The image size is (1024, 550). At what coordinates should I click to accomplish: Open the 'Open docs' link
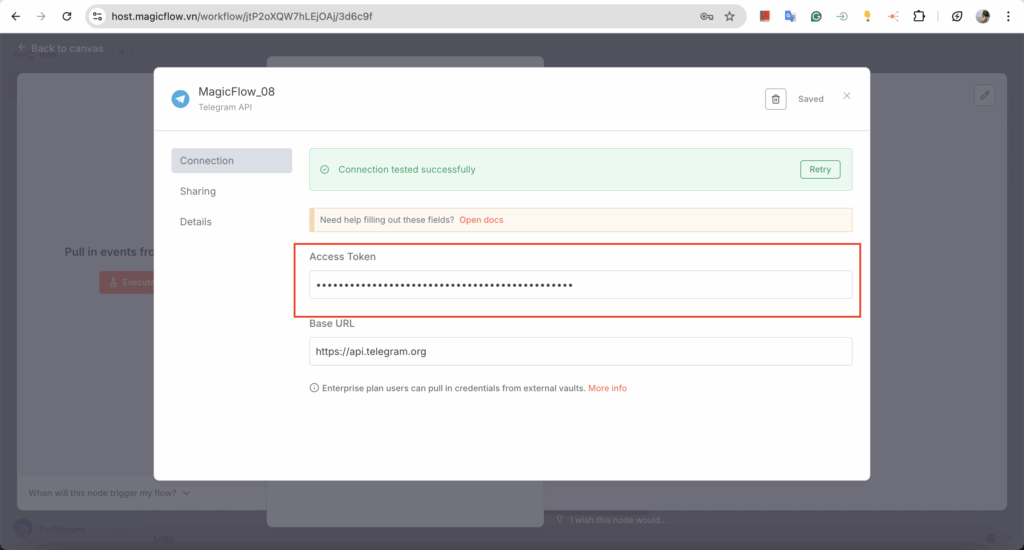pos(481,220)
